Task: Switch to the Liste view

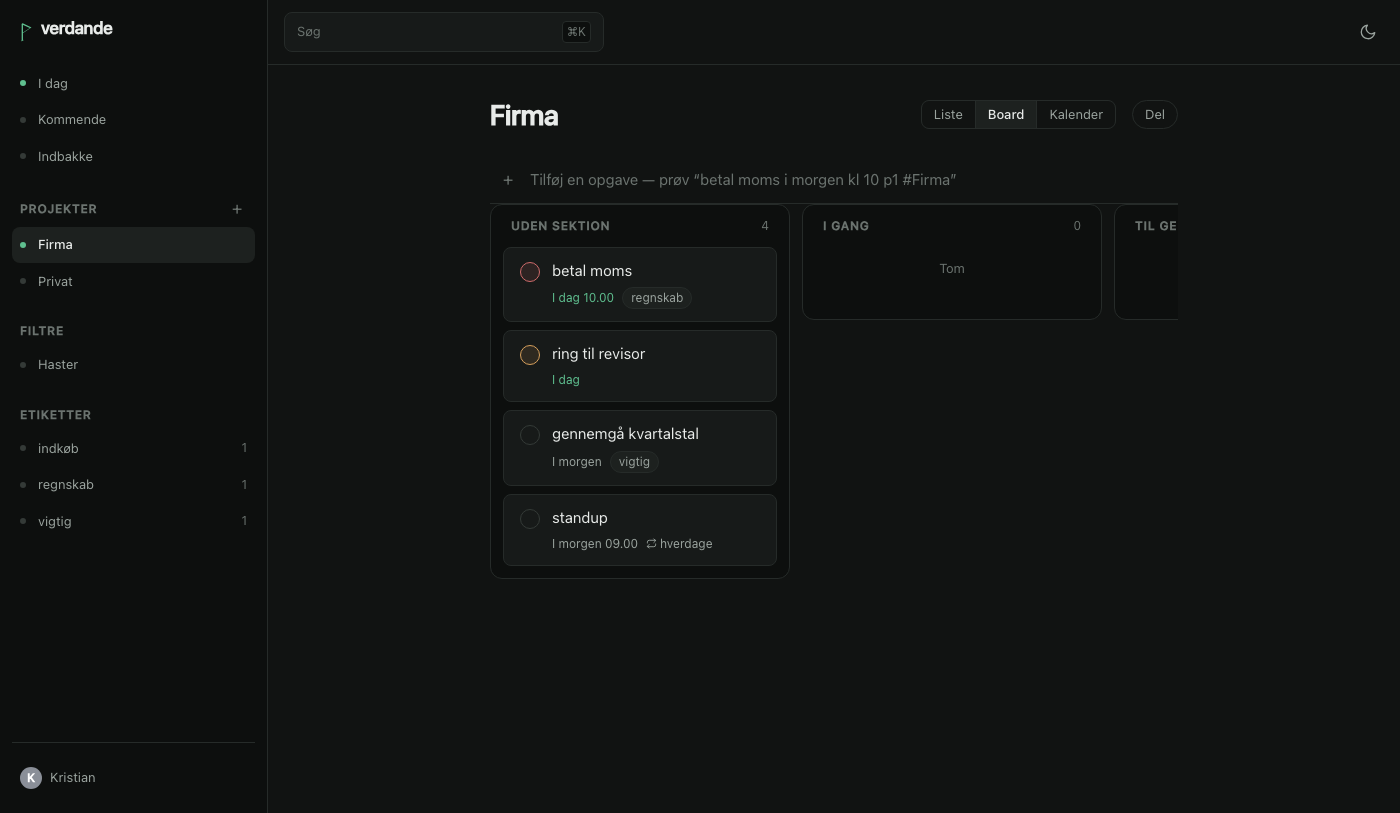Action: 948,114
